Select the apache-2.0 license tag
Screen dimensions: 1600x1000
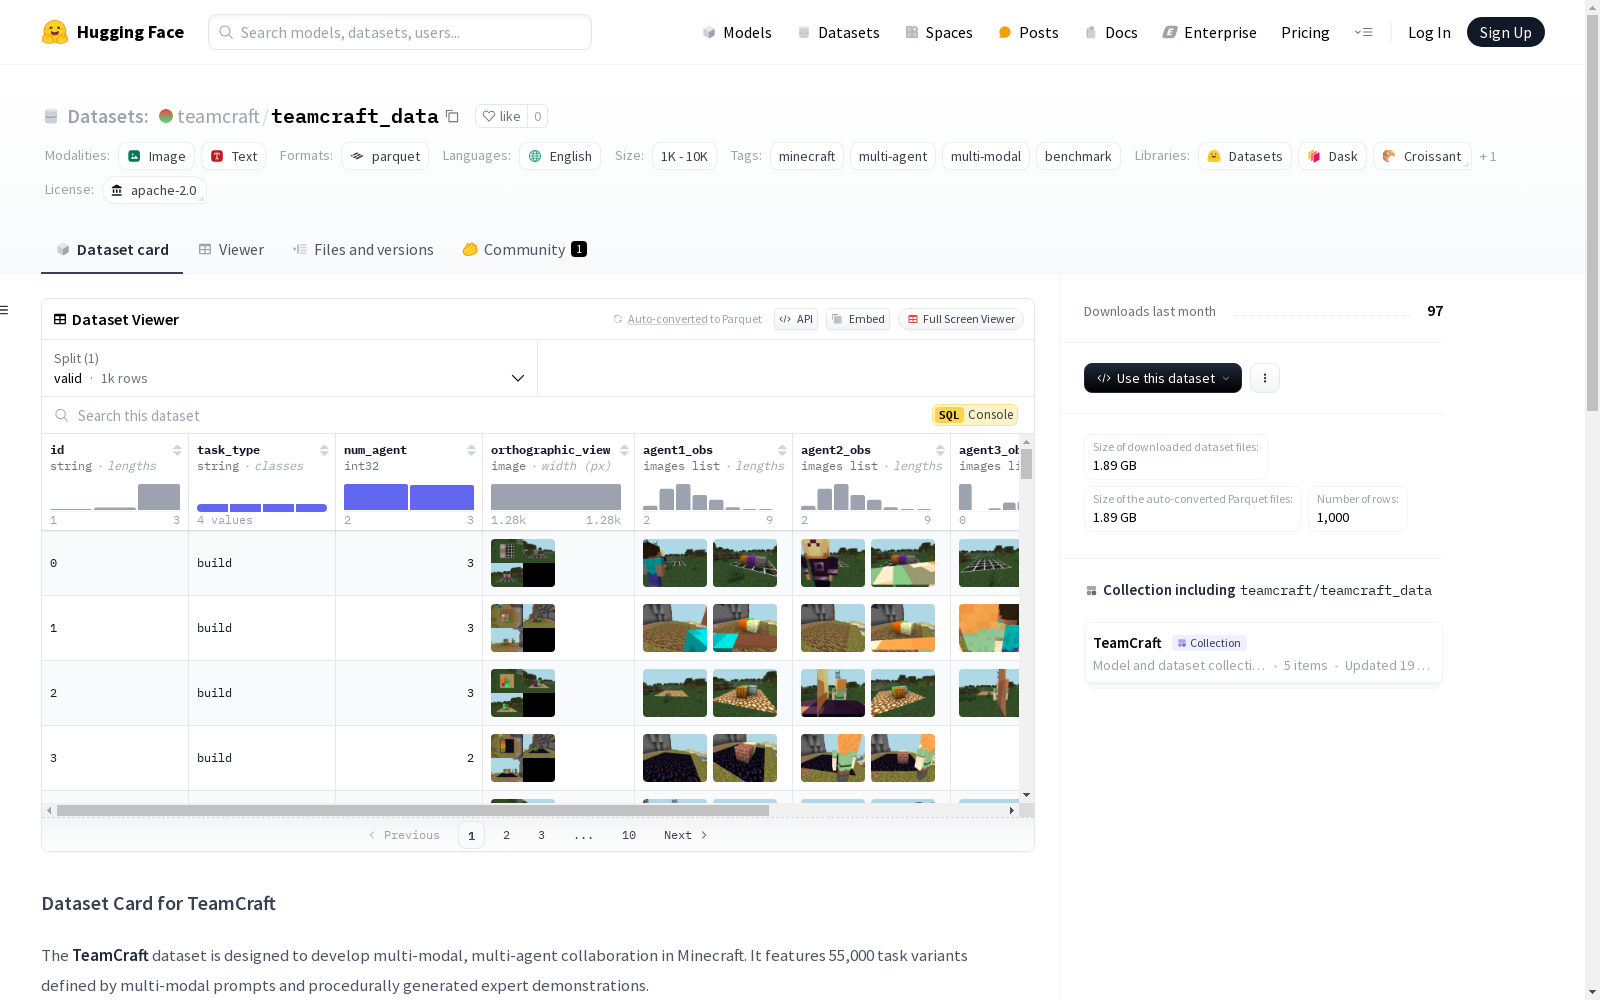(154, 190)
